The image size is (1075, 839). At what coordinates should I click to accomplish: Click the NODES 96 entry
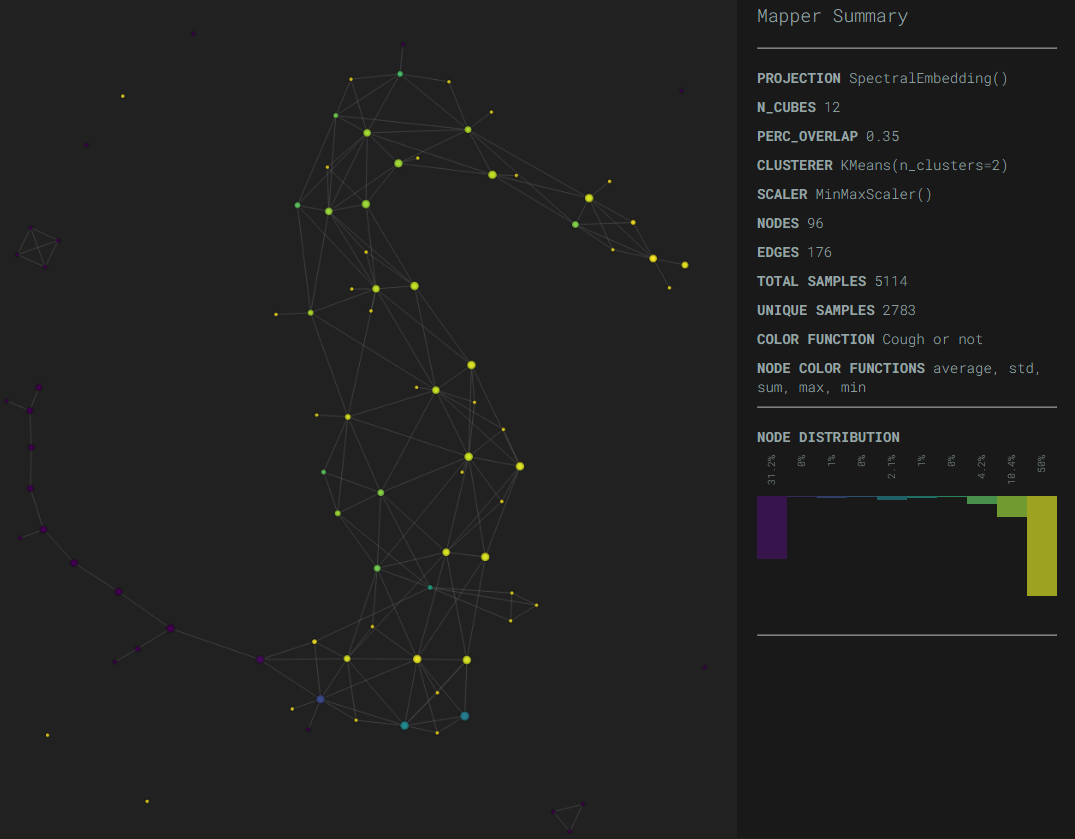click(790, 223)
